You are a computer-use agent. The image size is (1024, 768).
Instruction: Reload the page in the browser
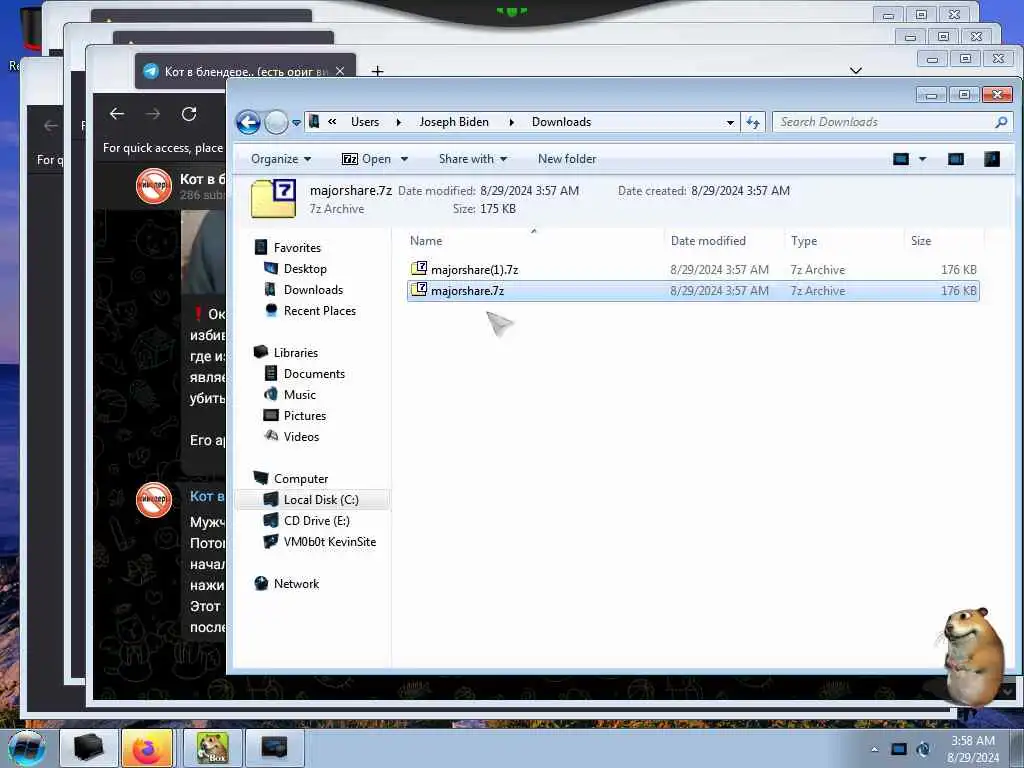(189, 114)
